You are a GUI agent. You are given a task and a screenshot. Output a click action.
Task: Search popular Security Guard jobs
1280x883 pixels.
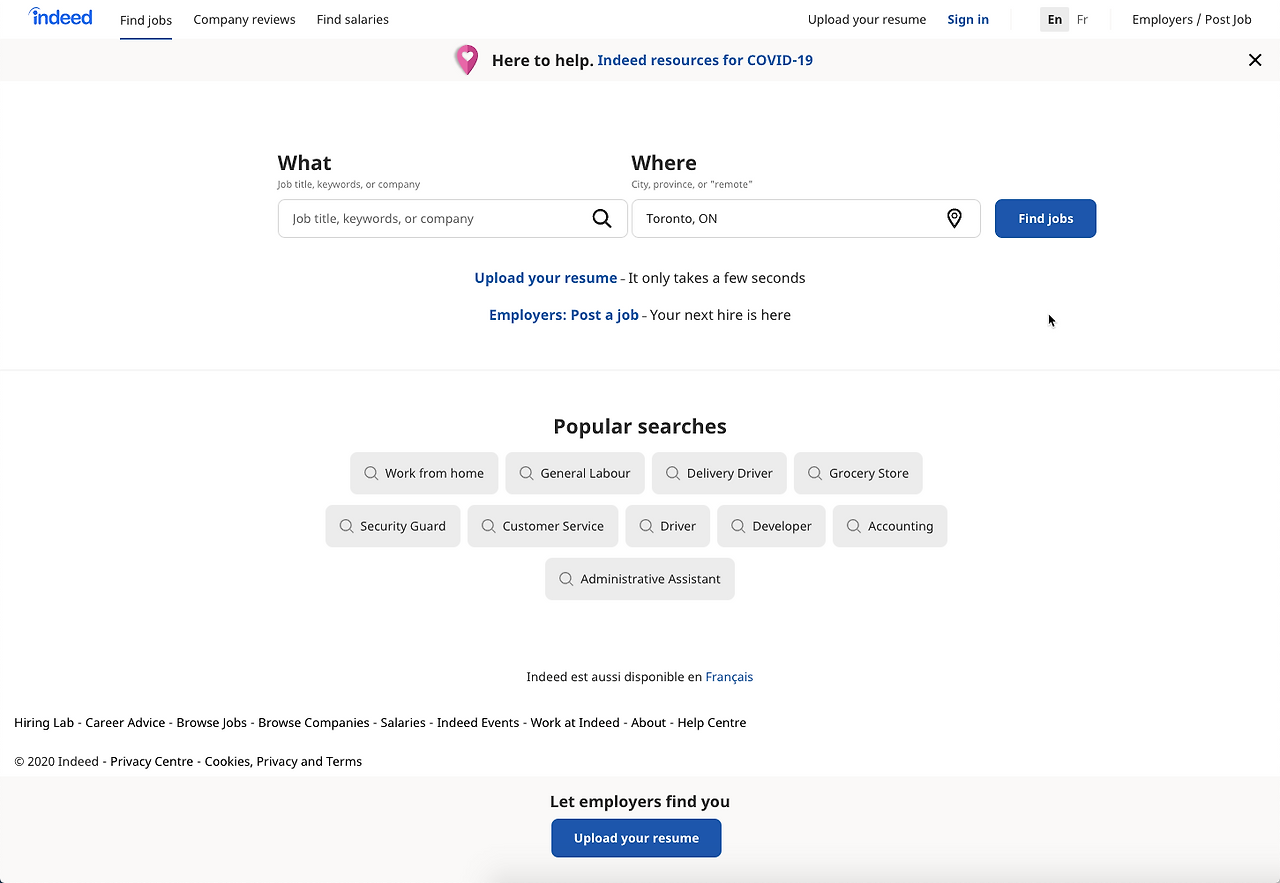(x=393, y=526)
